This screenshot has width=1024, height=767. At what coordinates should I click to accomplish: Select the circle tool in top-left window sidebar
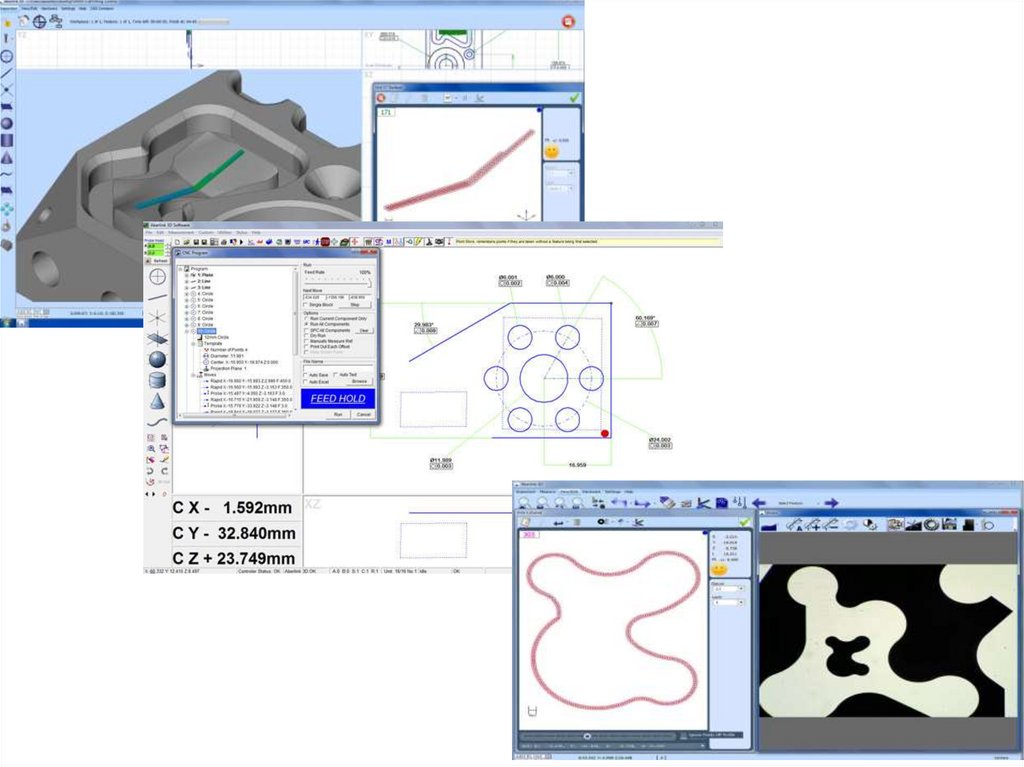coord(7,56)
